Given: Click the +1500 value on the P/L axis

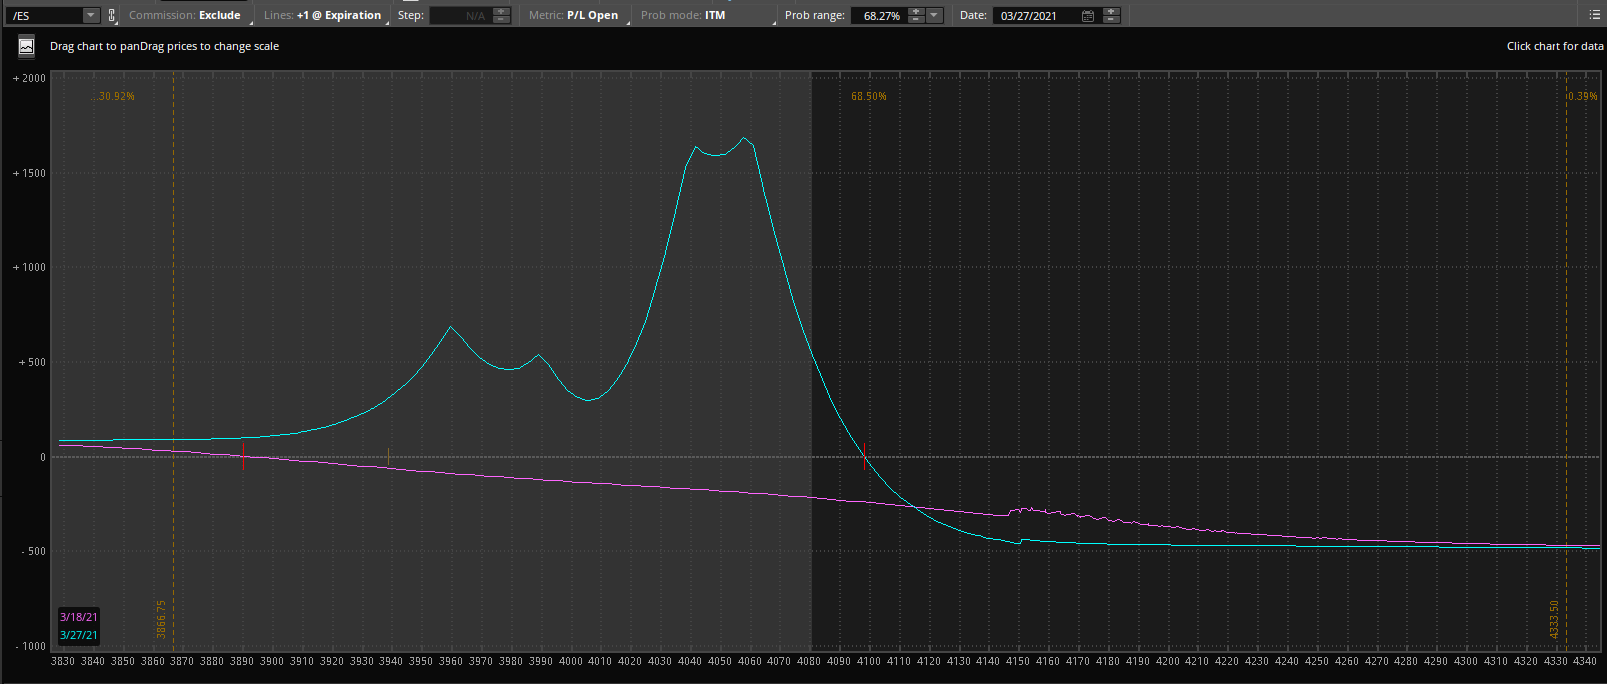Looking at the screenshot, I should (x=29, y=173).
